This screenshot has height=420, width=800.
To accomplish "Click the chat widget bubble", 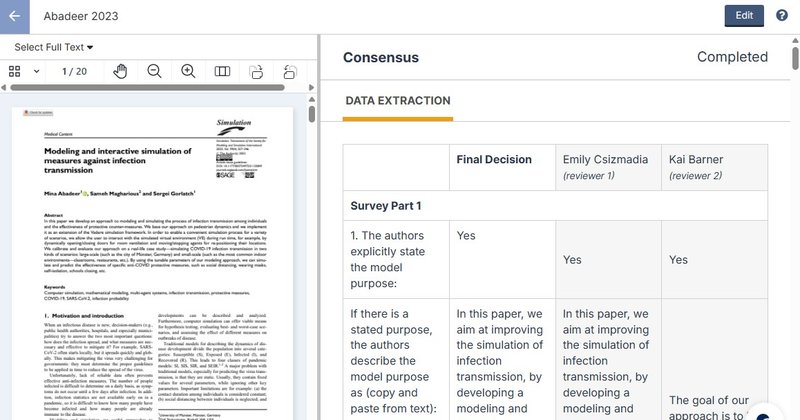I will click(762, 414).
